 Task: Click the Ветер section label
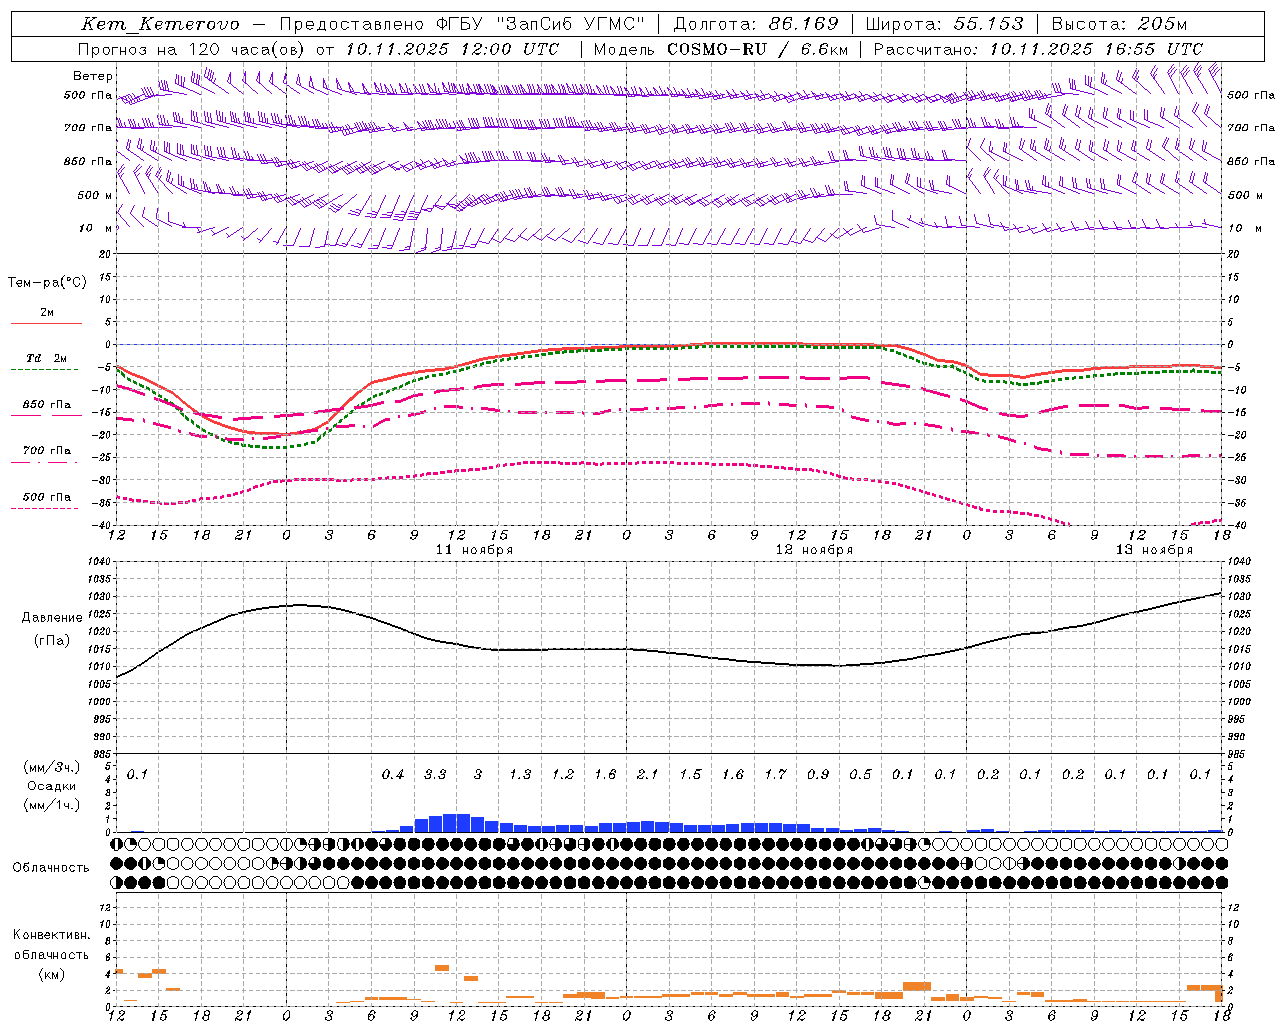93,76
